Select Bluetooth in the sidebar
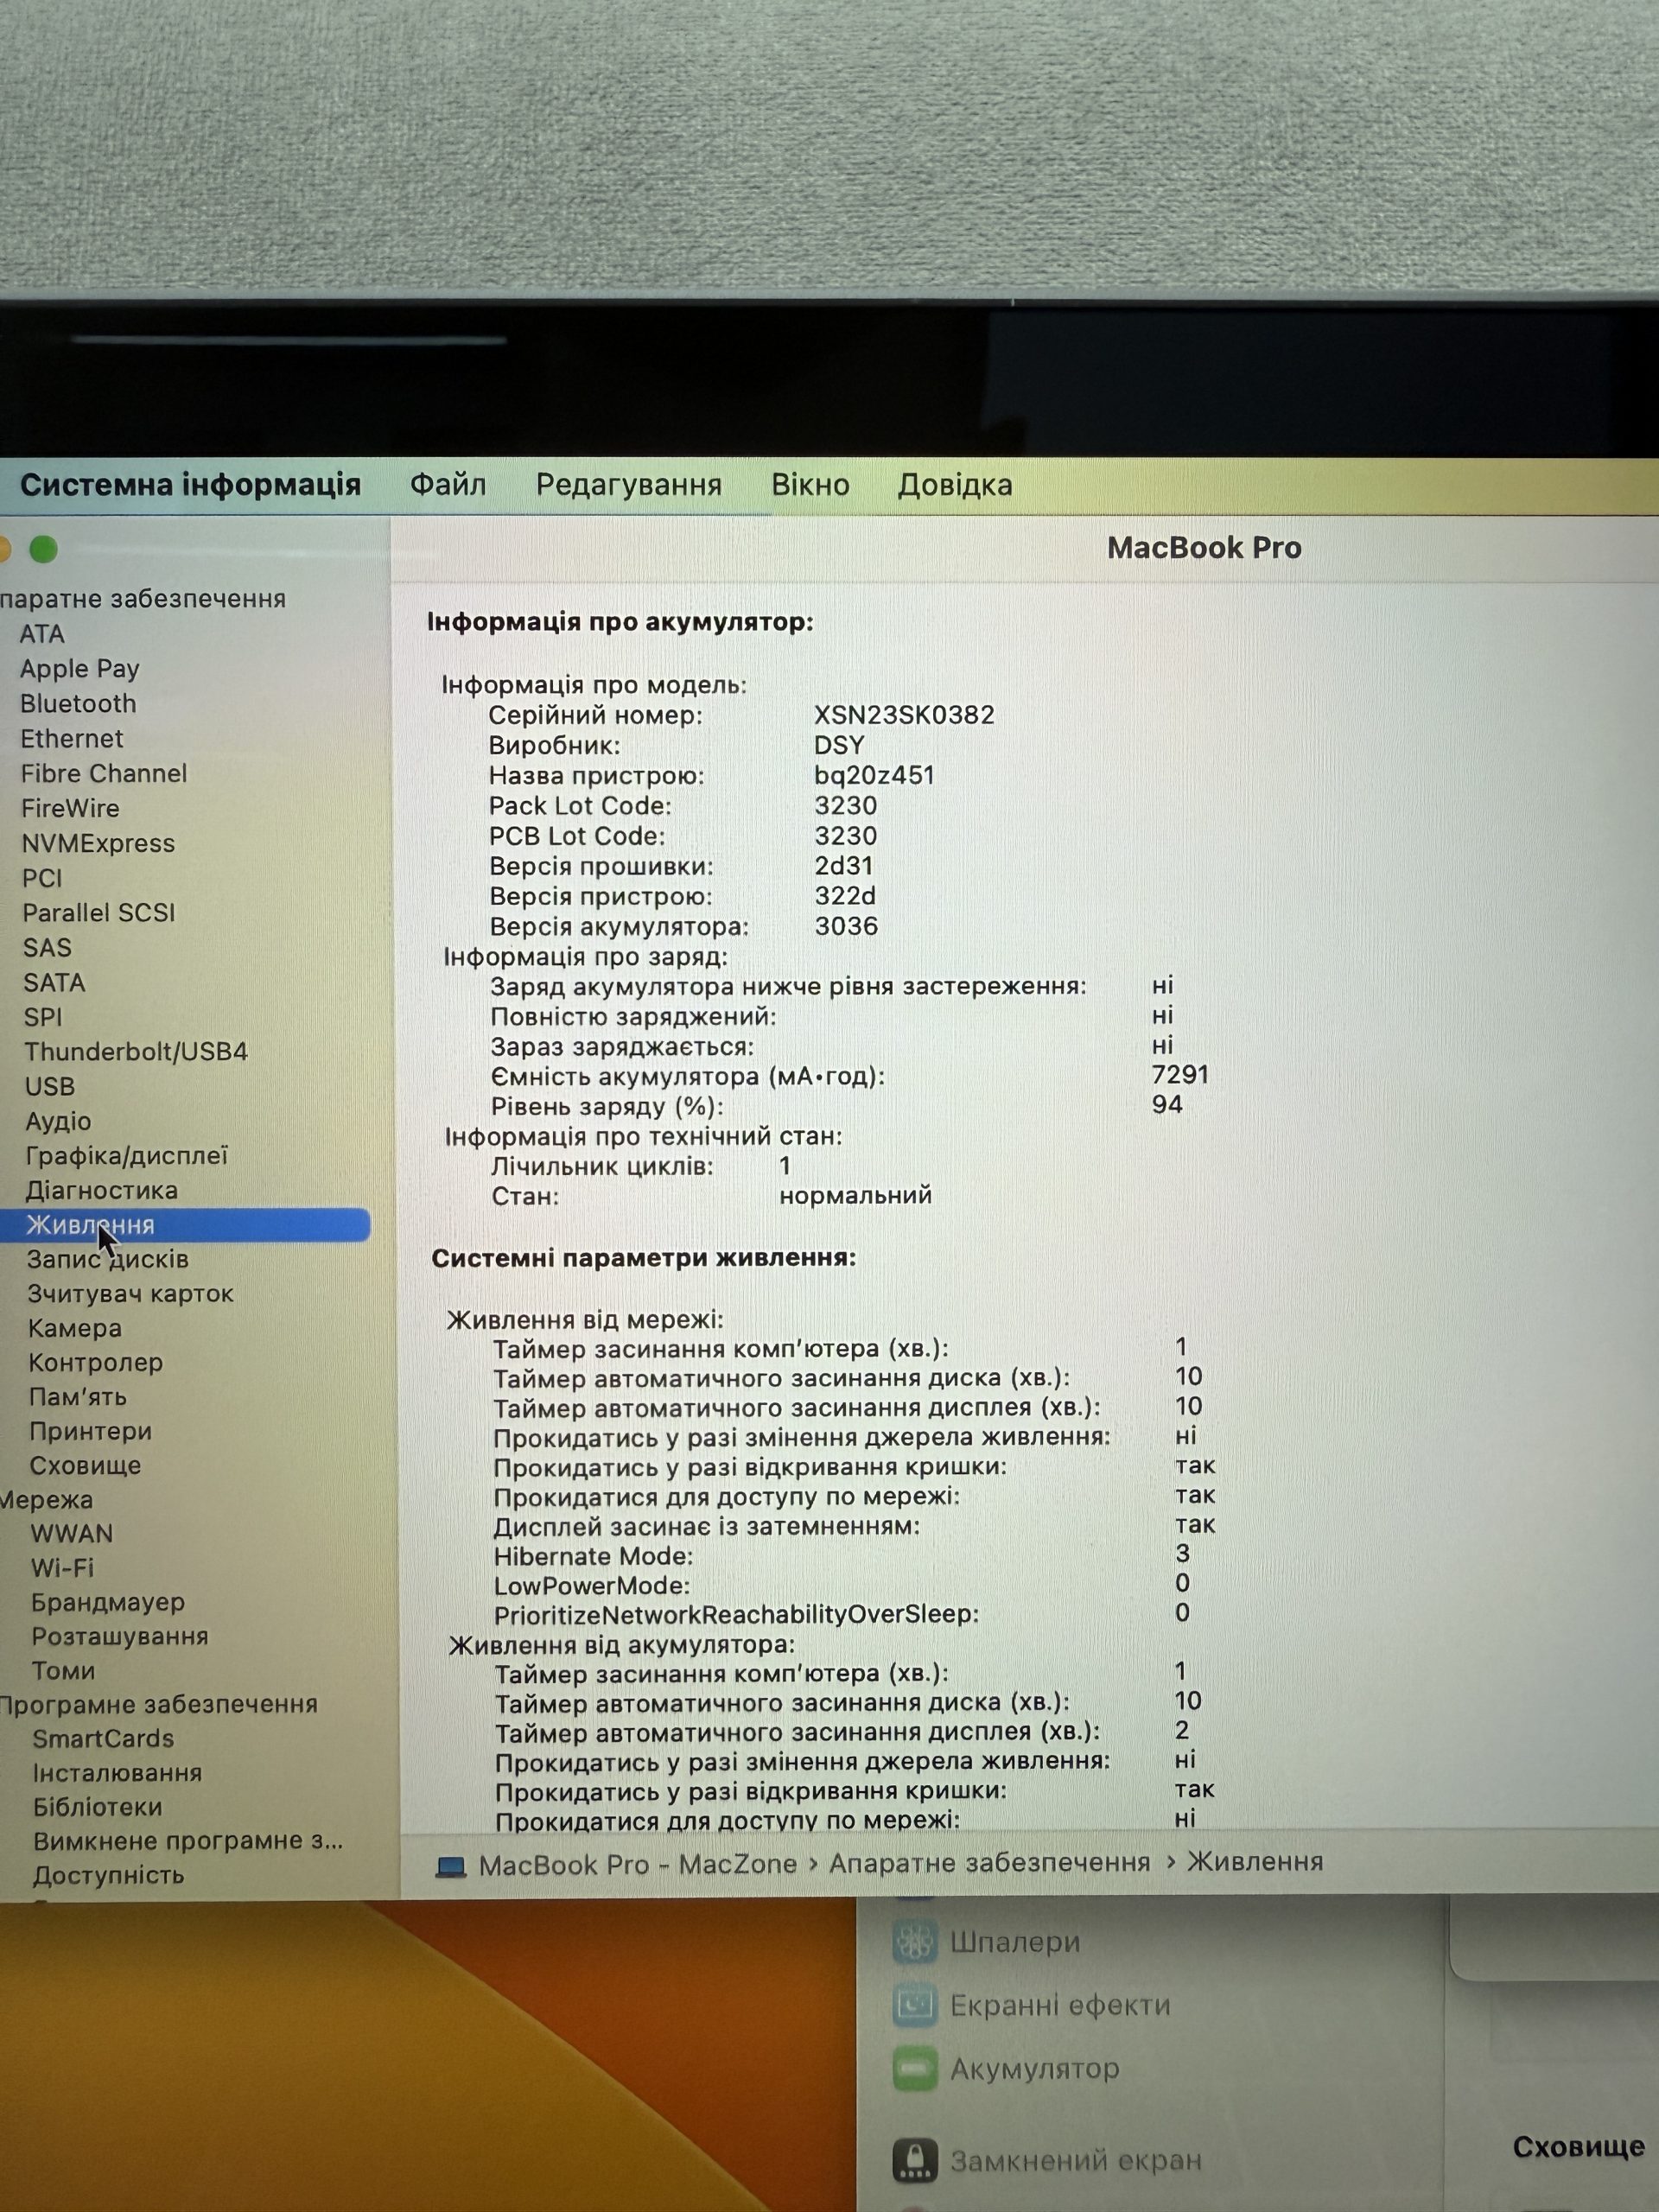Image resolution: width=1659 pixels, height=2212 pixels. click(78, 704)
